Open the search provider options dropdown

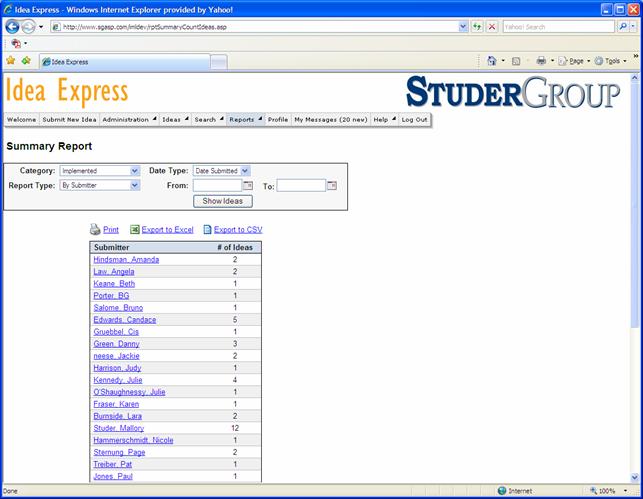[x=633, y=27]
